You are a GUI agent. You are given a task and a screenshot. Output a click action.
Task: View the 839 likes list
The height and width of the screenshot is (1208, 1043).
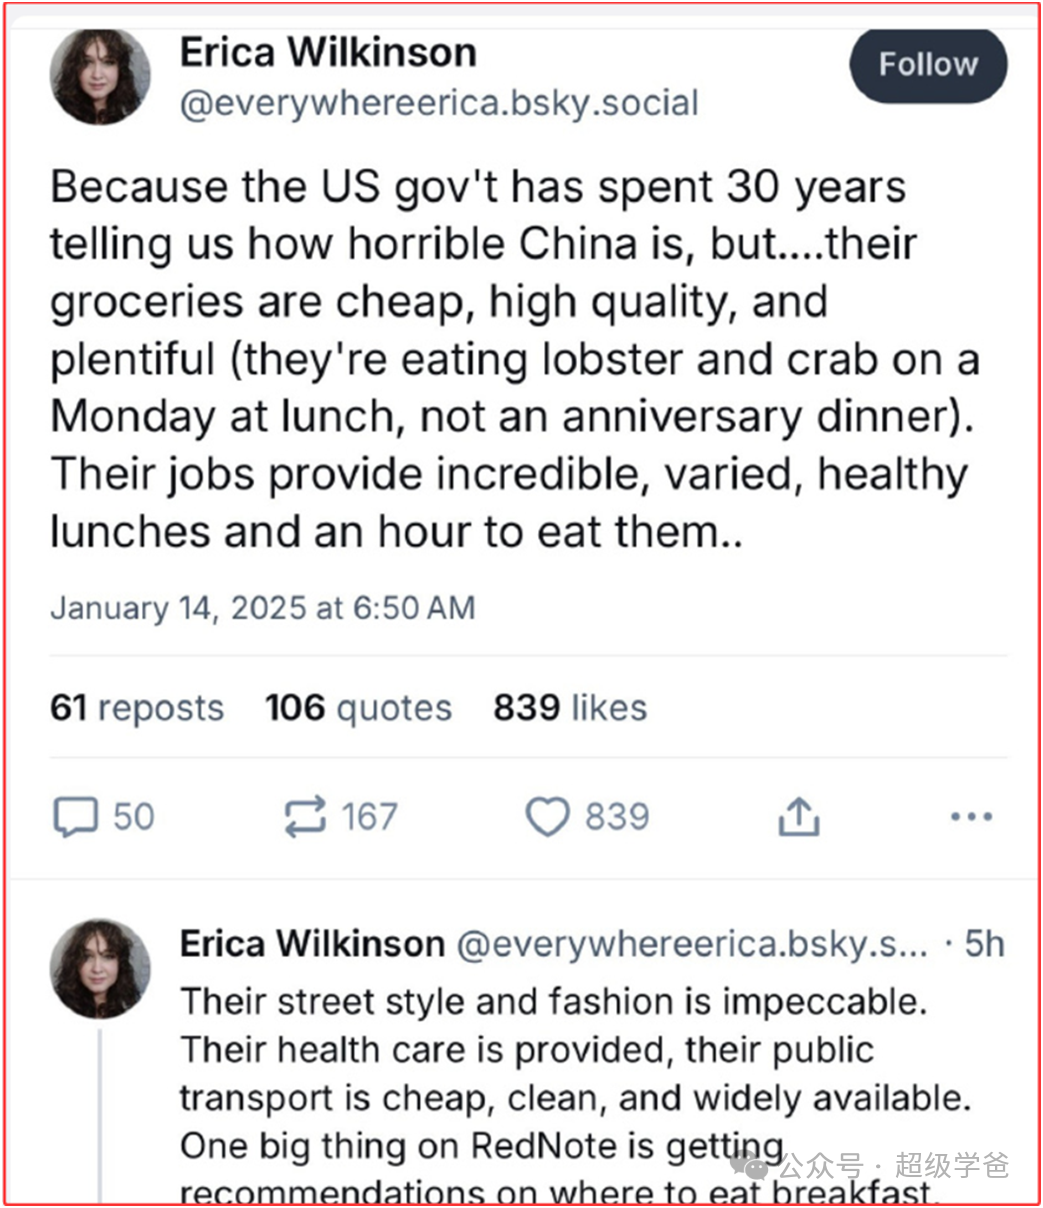(570, 708)
